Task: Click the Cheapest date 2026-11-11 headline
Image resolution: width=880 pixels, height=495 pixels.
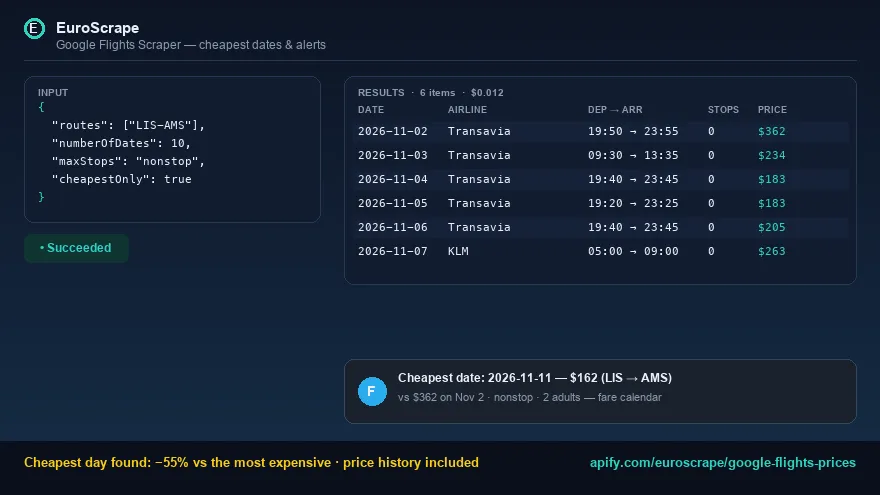Action: tap(535, 378)
